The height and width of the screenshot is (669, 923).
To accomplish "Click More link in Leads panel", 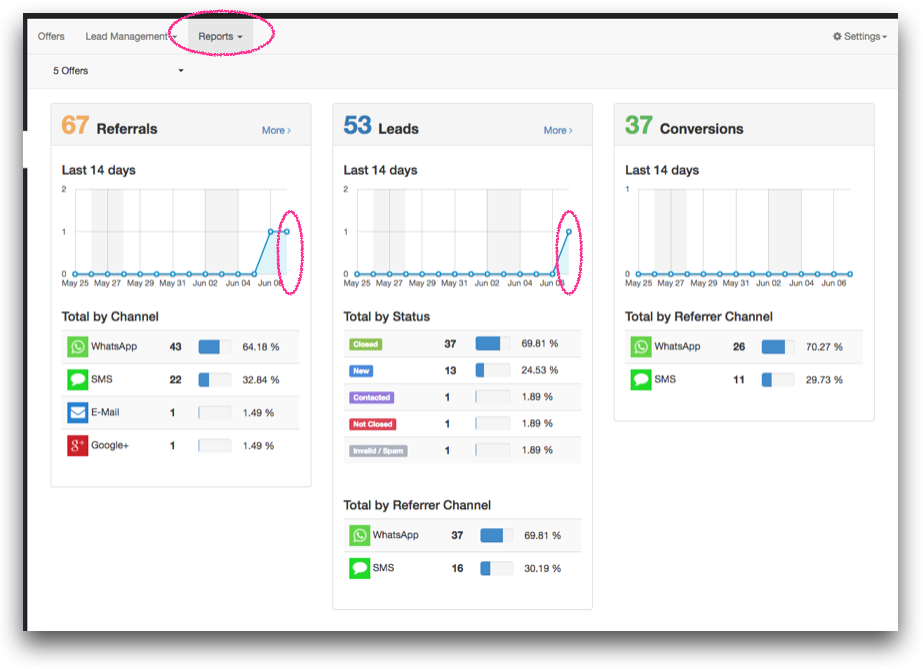I will 558,130.
